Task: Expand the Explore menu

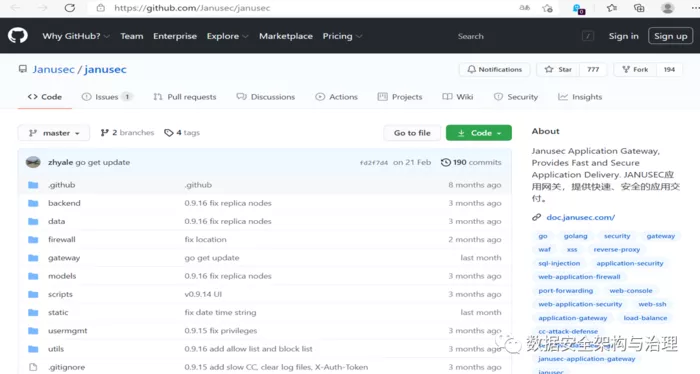Action: [227, 36]
